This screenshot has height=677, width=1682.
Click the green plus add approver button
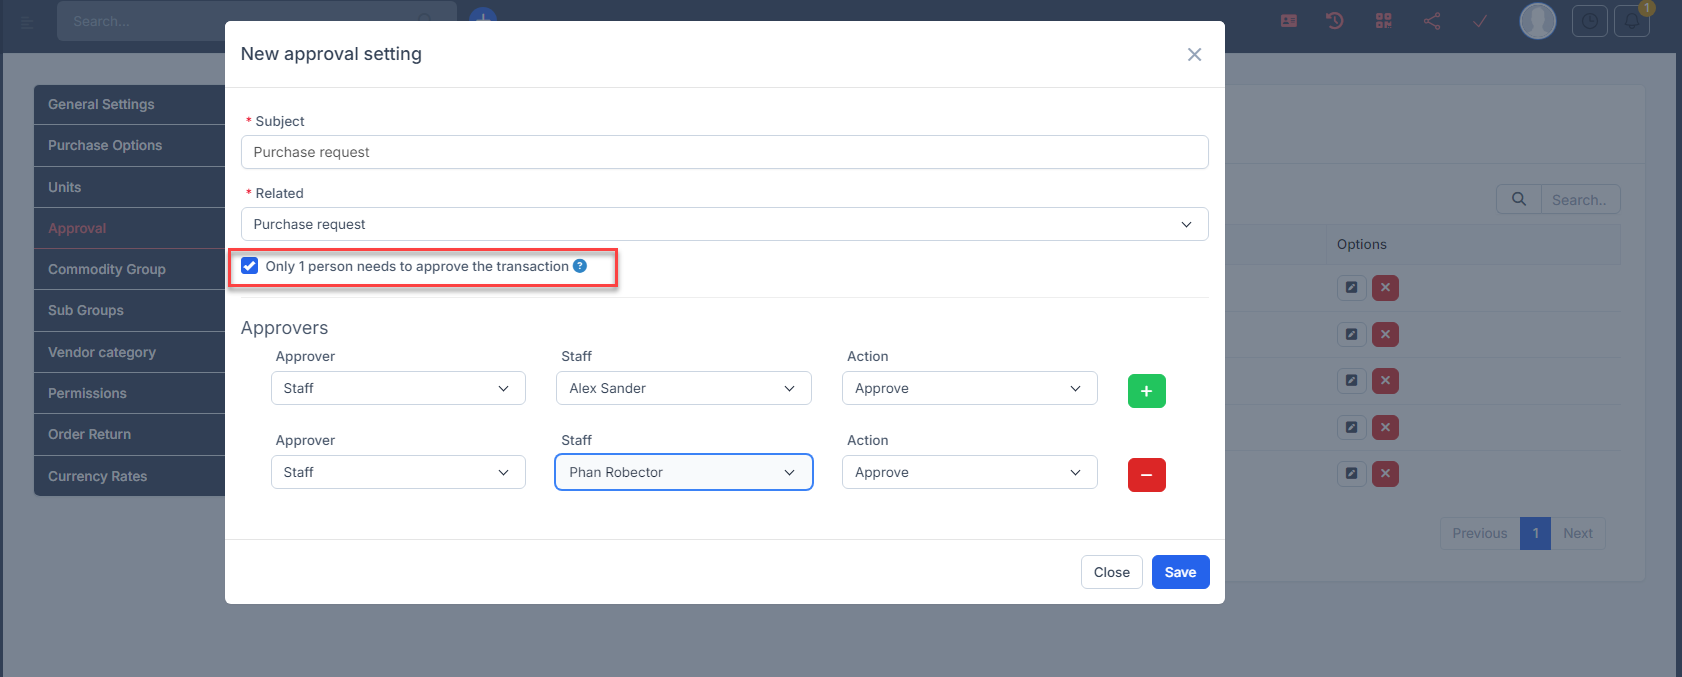pos(1146,391)
